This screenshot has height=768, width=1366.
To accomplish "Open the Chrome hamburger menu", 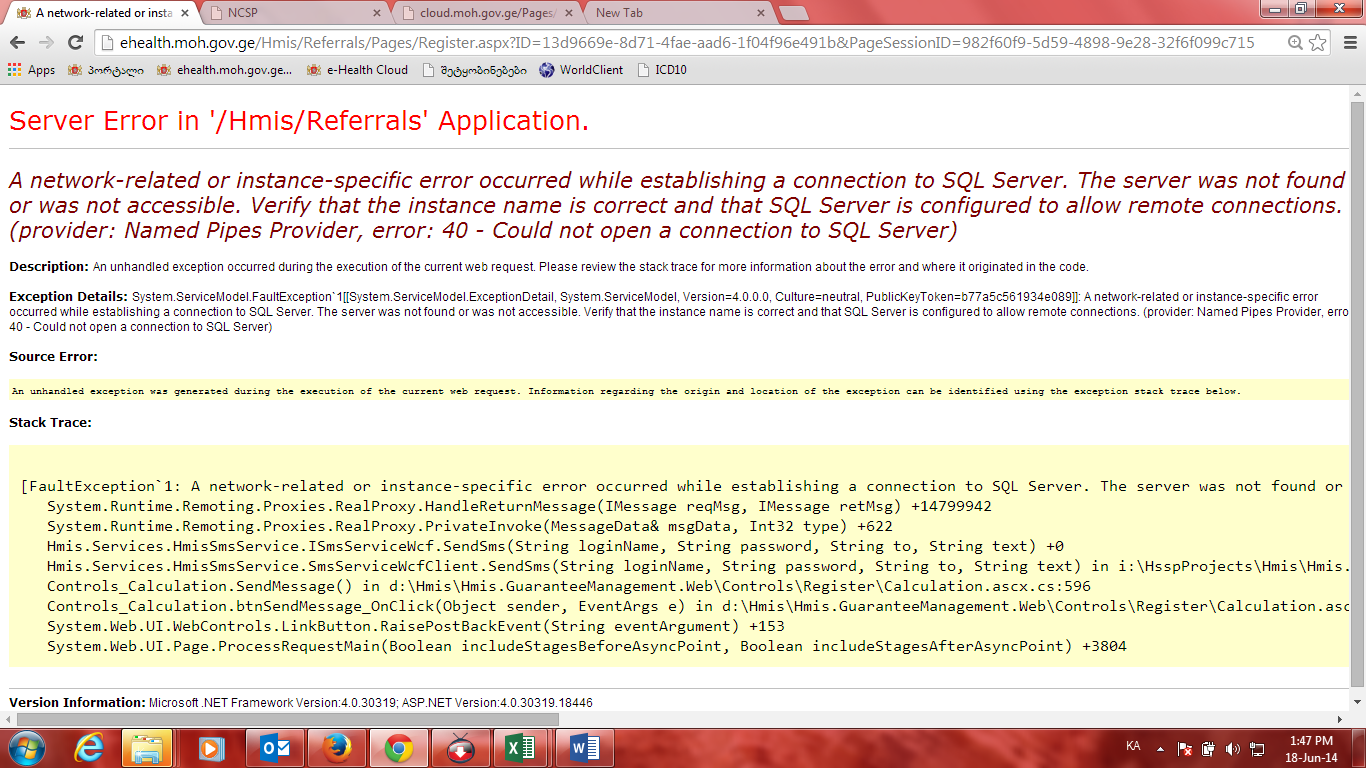I will pos(1349,42).
